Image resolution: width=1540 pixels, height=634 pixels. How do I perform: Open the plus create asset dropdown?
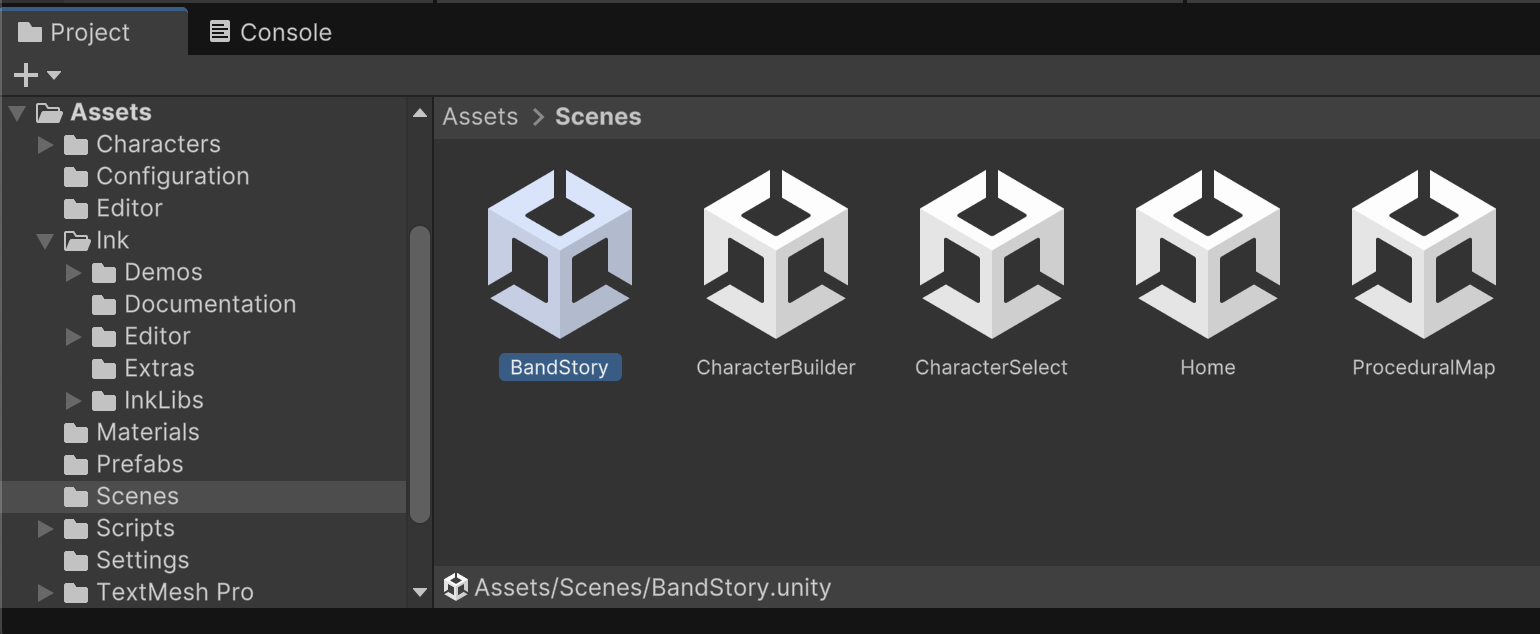37,75
